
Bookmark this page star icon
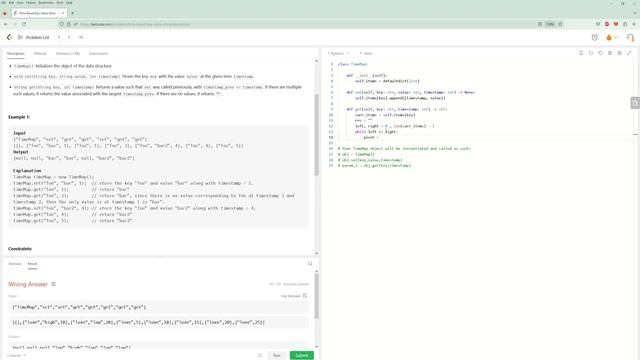tap(560, 24)
